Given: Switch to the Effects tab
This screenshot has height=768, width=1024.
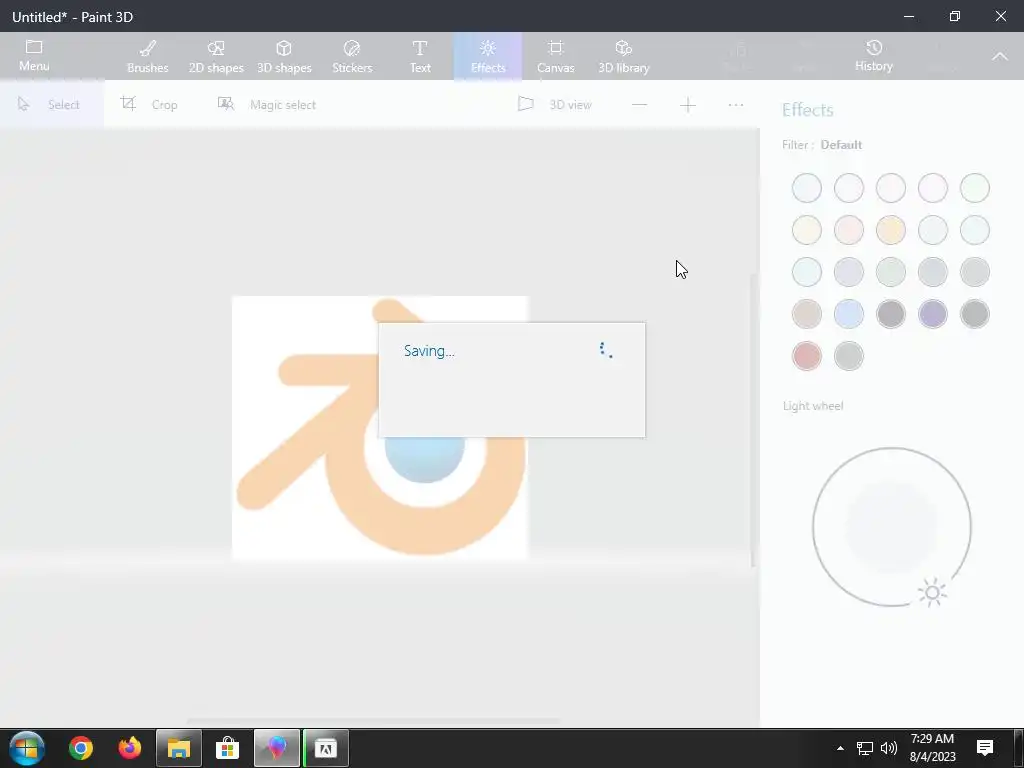Looking at the screenshot, I should point(488,56).
